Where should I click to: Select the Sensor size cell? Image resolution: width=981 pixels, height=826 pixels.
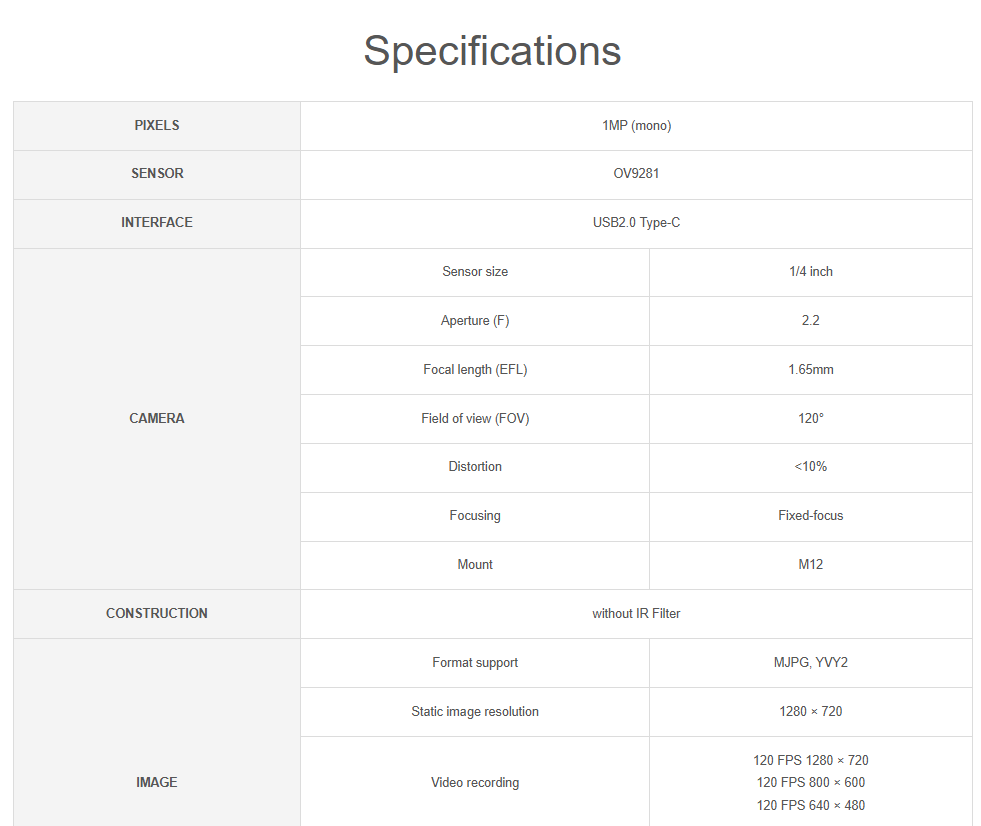point(475,272)
